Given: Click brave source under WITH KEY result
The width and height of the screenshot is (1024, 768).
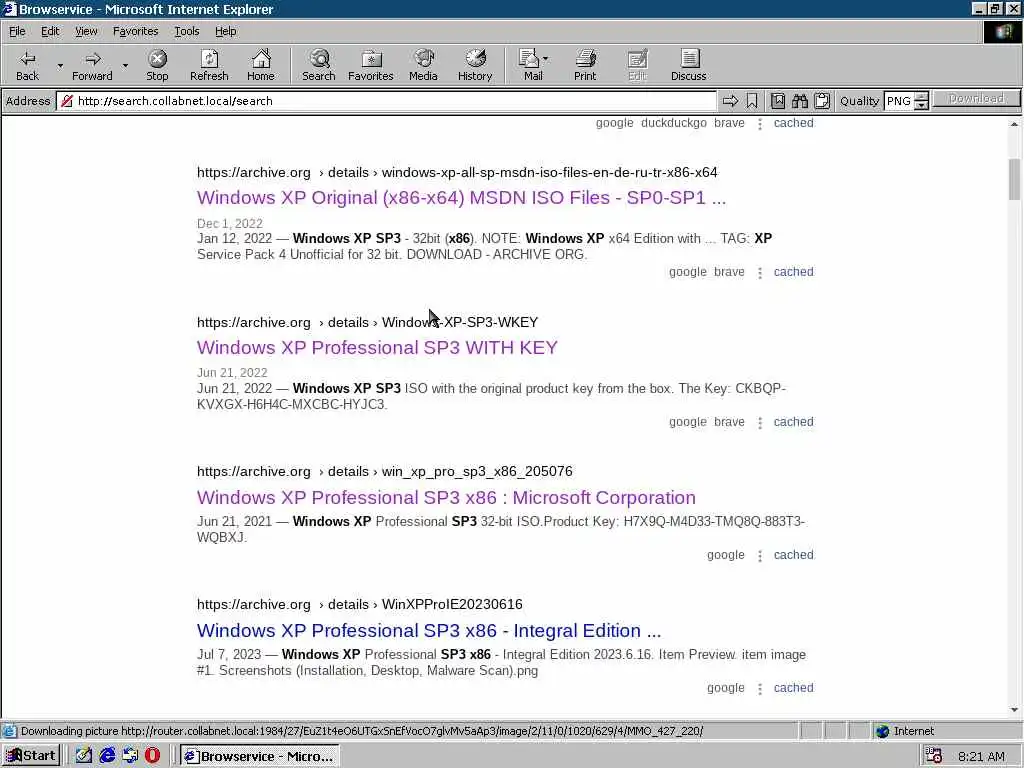Looking at the screenshot, I should click(729, 422).
